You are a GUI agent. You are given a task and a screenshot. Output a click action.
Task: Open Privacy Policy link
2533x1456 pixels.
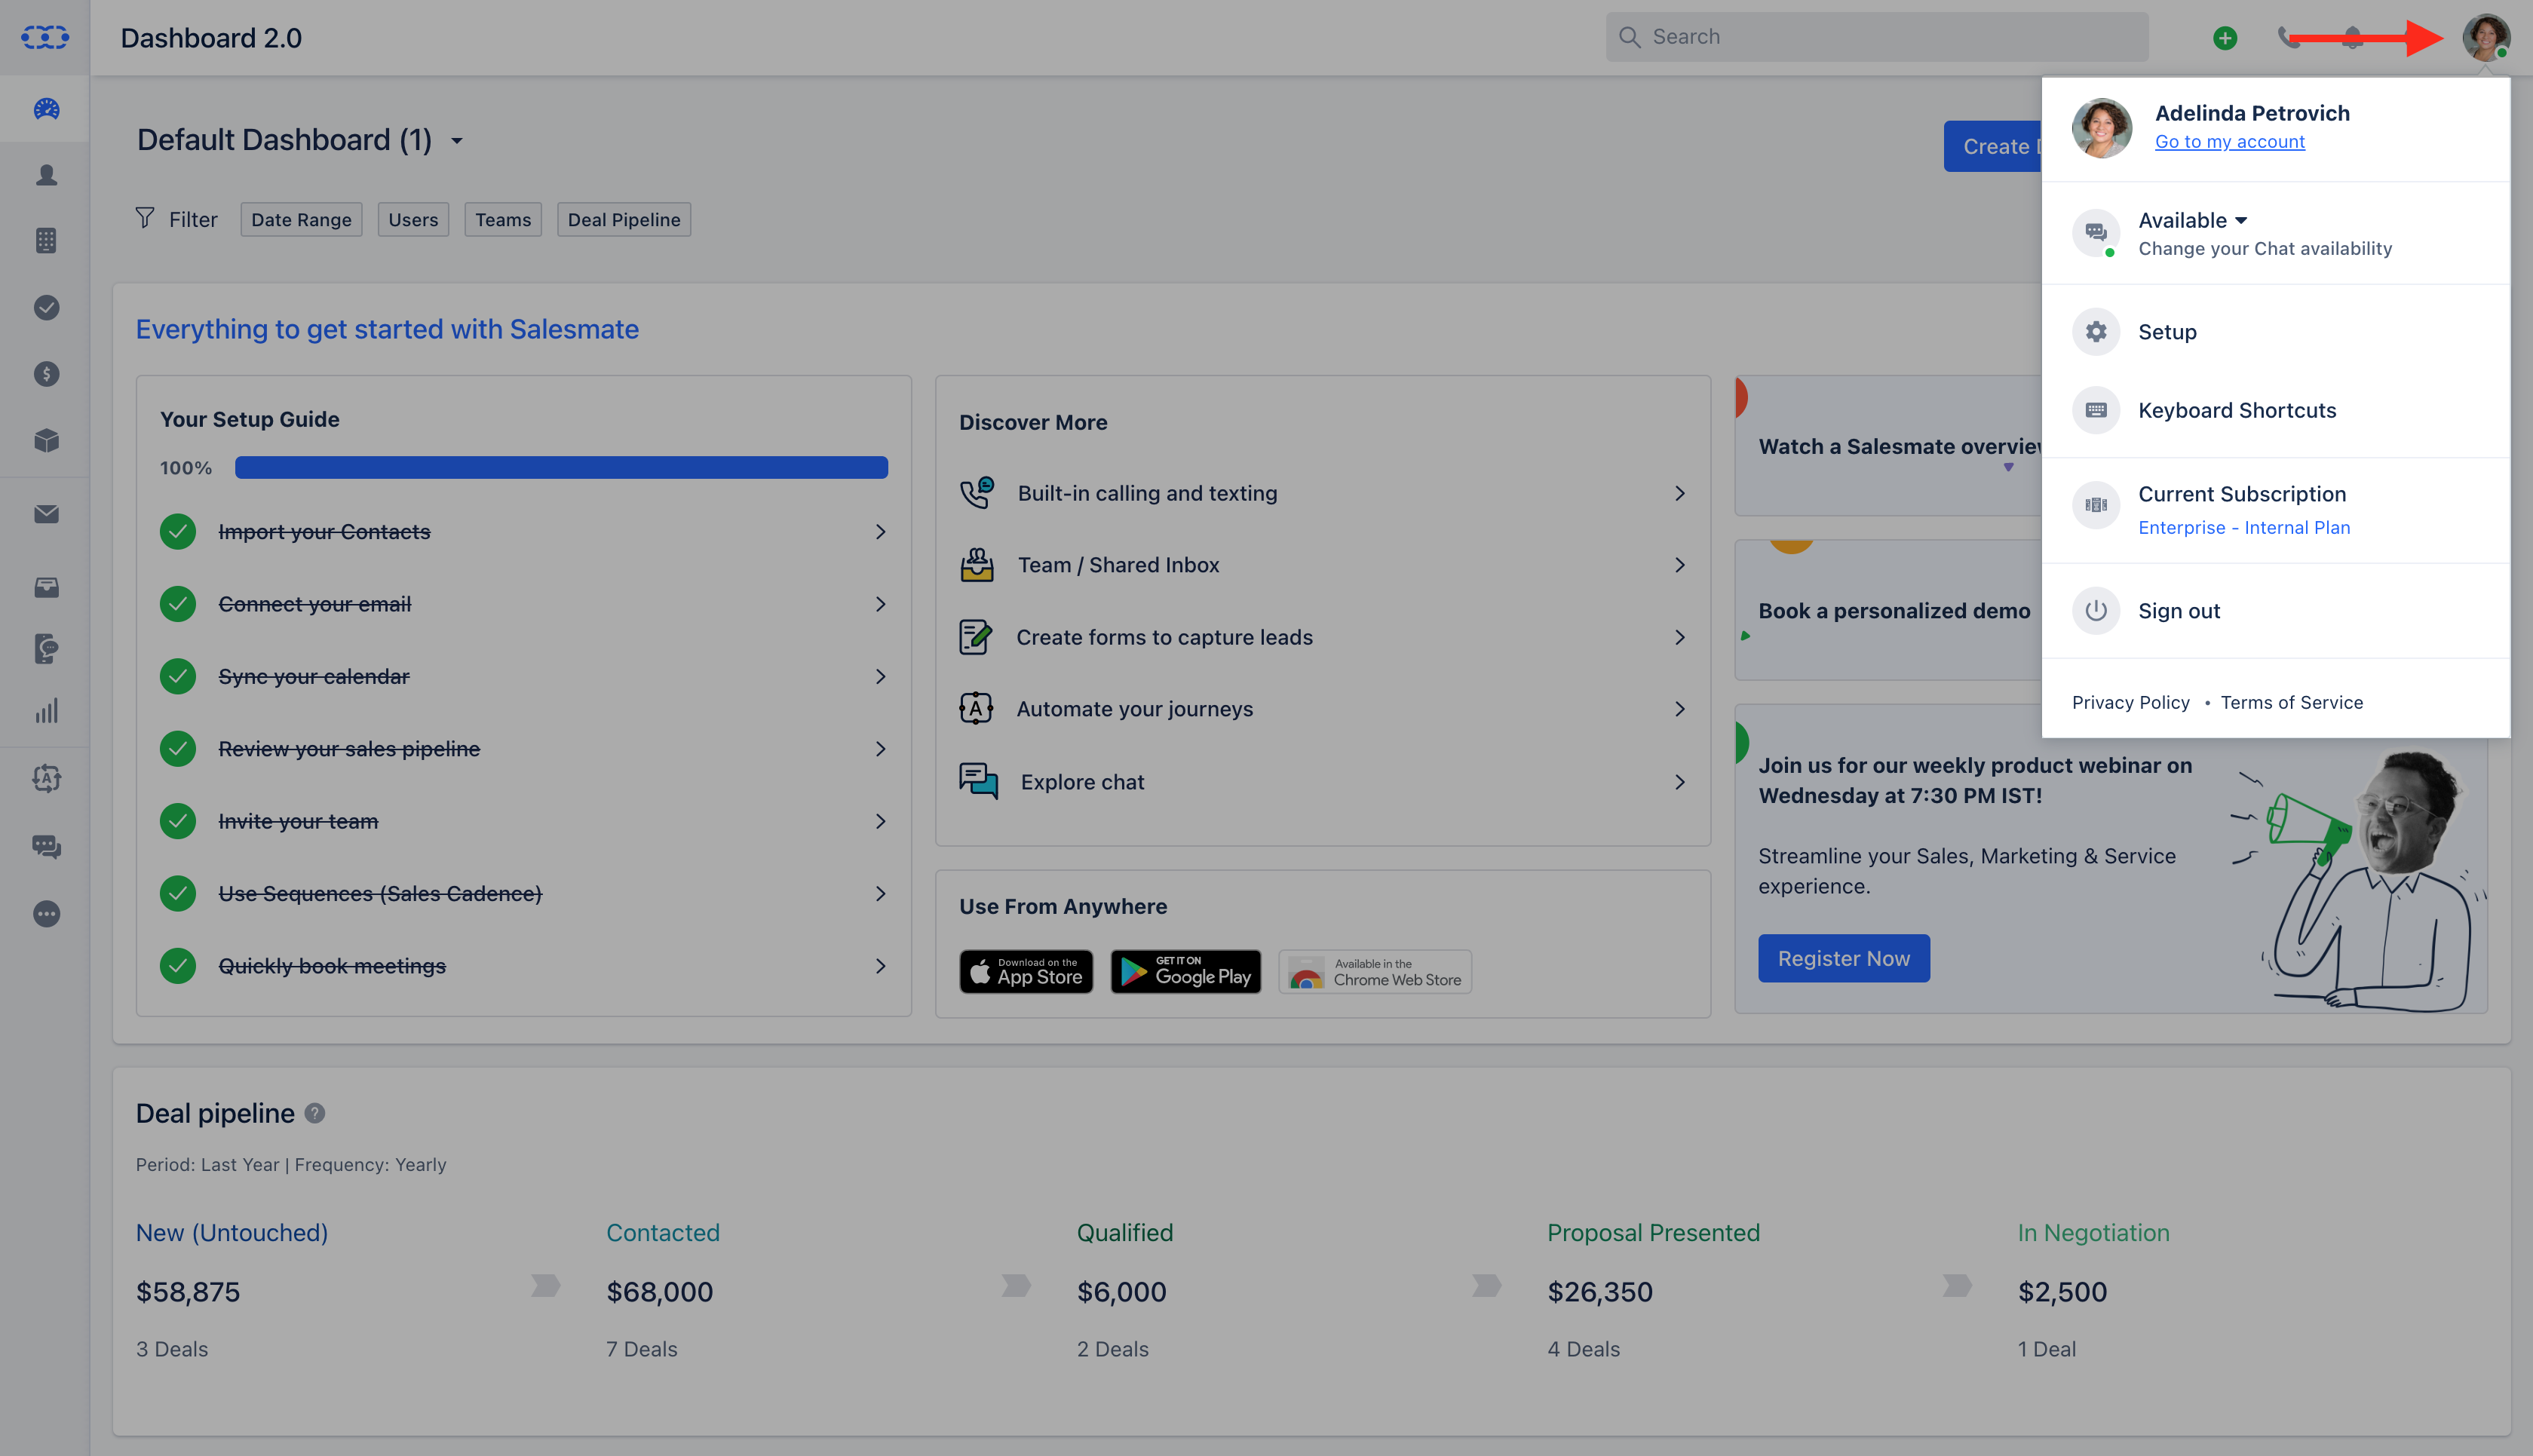(2130, 703)
